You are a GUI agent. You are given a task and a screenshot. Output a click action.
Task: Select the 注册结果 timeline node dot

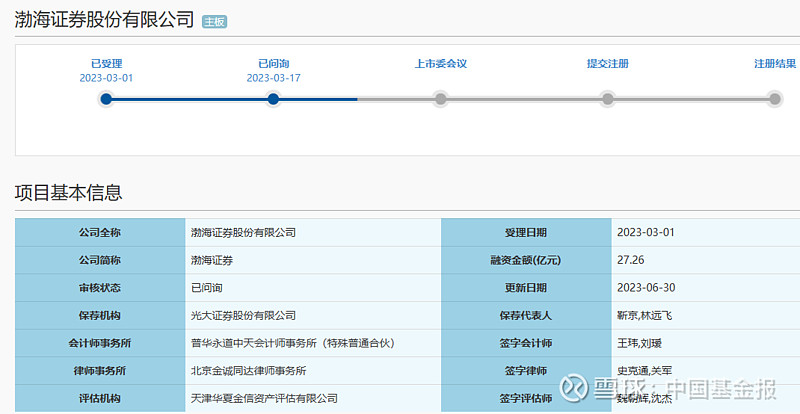[x=775, y=99]
